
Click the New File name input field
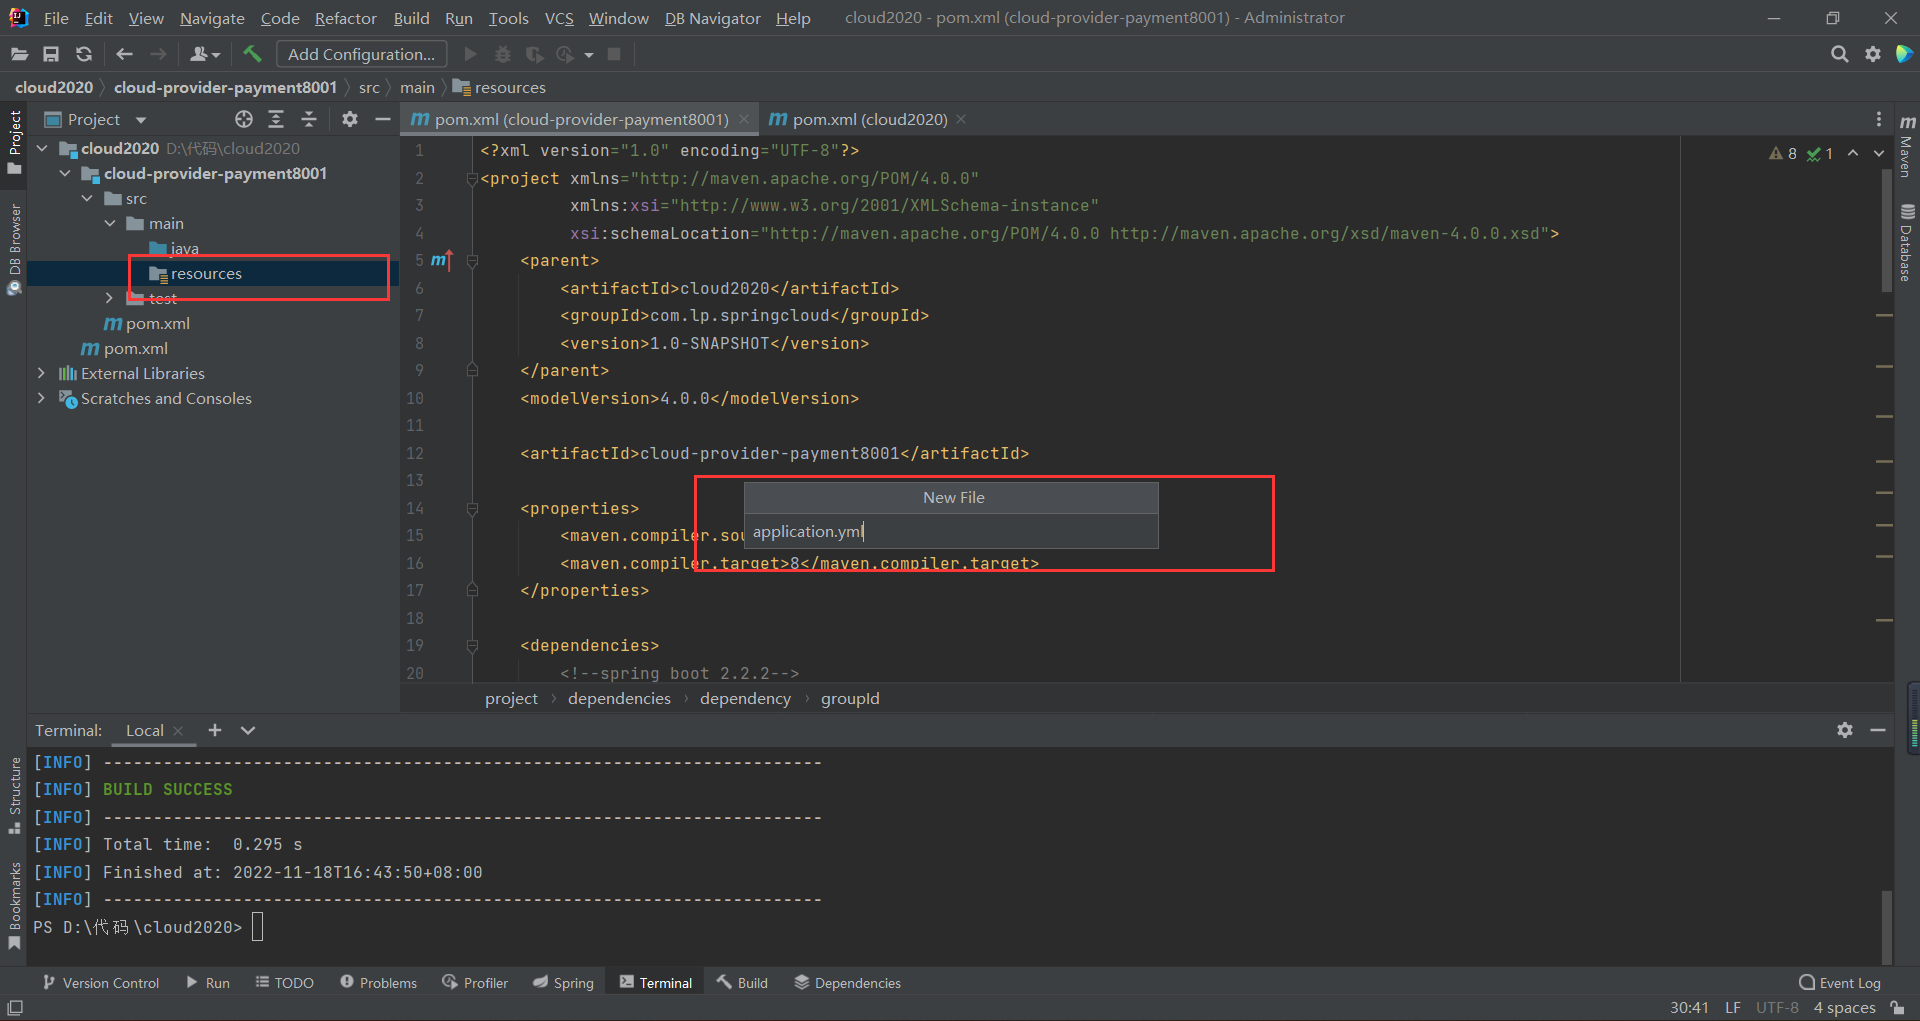(x=950, y=532)
